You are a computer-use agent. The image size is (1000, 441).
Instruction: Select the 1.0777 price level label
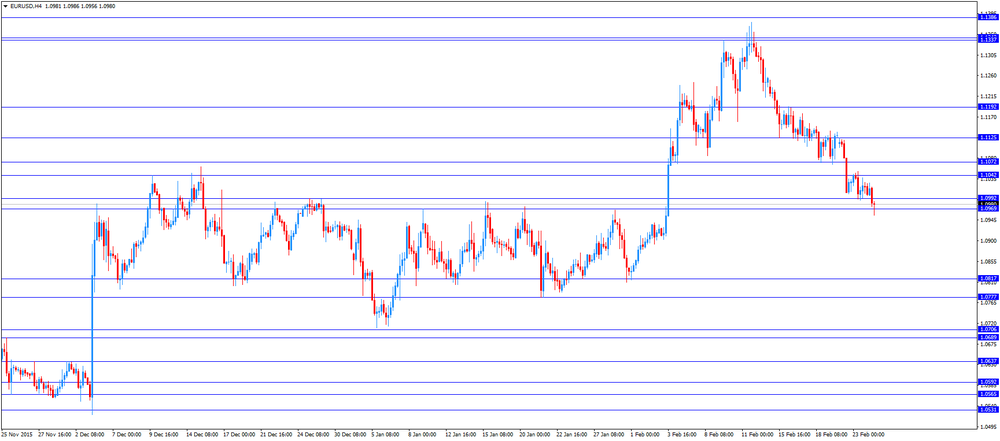pyautogui.click(x=988, y=297)
